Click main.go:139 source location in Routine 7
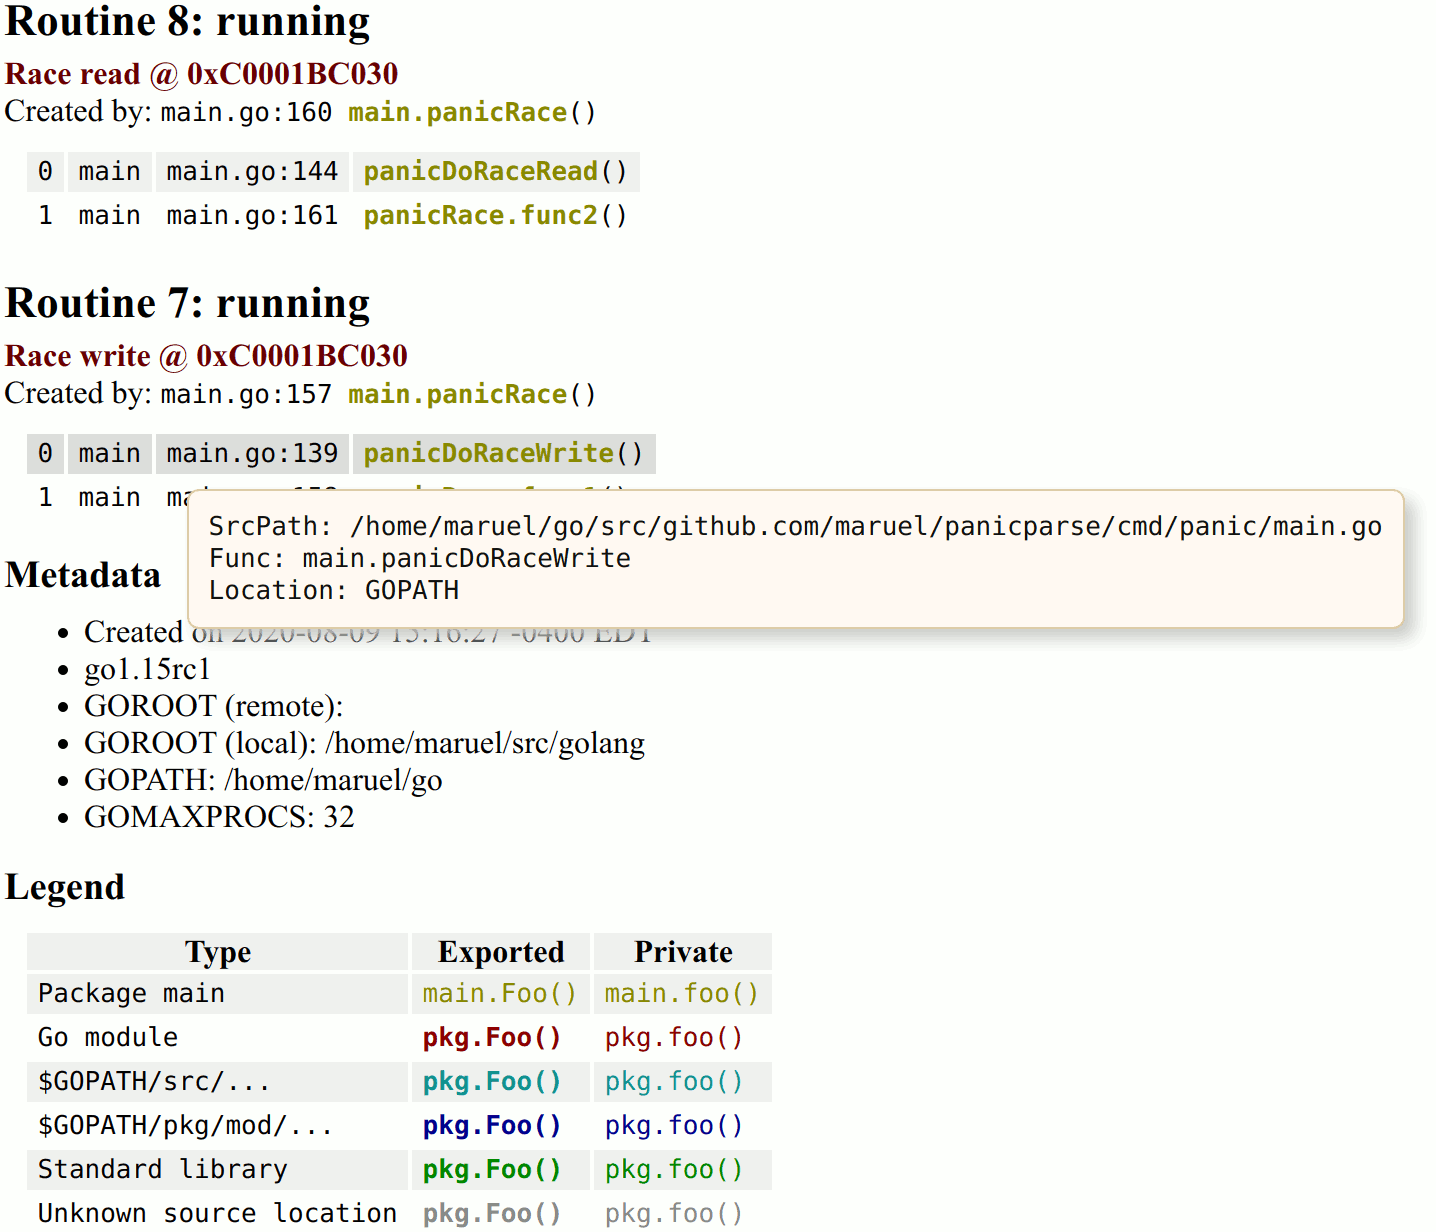 (252, 454)
